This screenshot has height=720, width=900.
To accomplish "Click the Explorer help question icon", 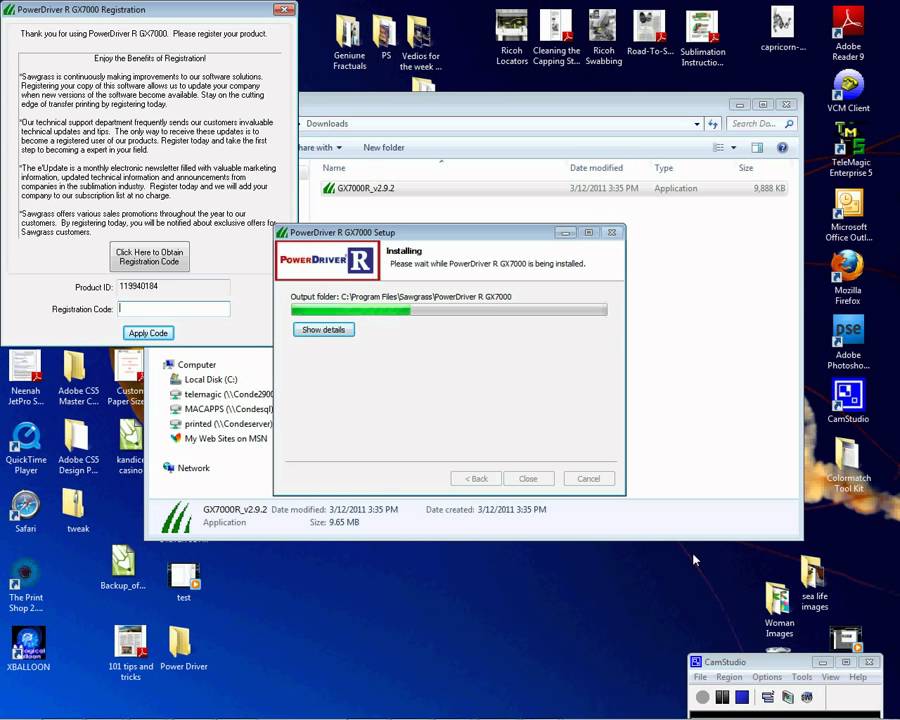I will [782, 148].
